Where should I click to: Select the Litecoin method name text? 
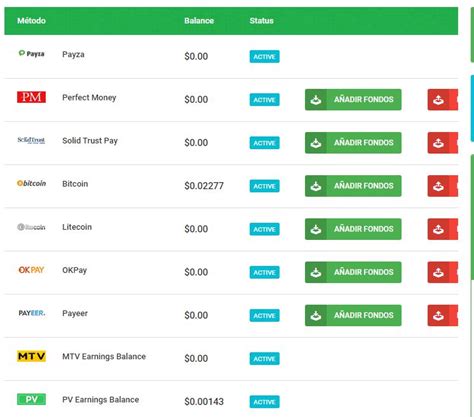[x=77, y=227]
